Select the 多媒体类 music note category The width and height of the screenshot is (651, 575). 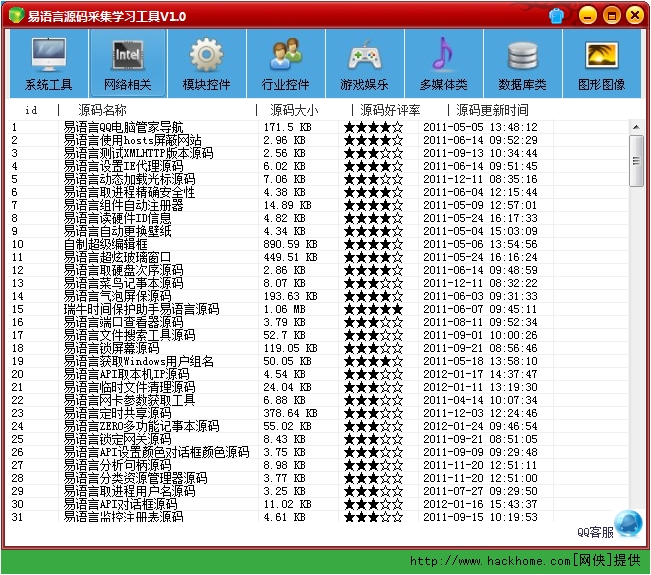tap(443, 64)
